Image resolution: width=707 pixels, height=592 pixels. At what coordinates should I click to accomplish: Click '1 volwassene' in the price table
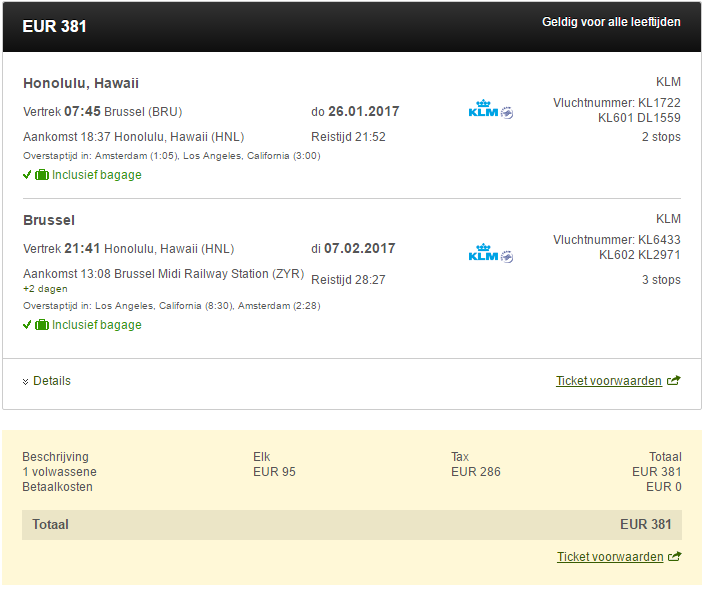click(60, 472)
